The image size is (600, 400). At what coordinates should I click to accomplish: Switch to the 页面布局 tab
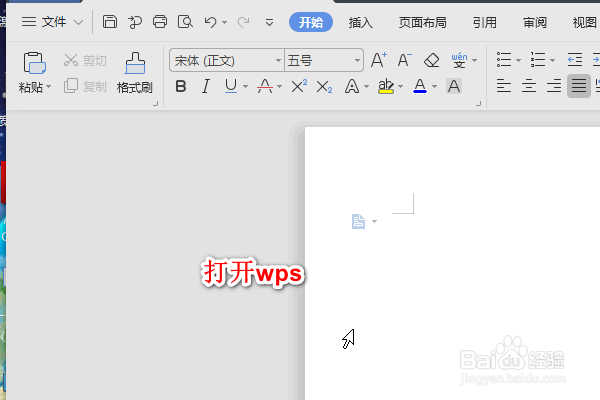tap(422, 23)
